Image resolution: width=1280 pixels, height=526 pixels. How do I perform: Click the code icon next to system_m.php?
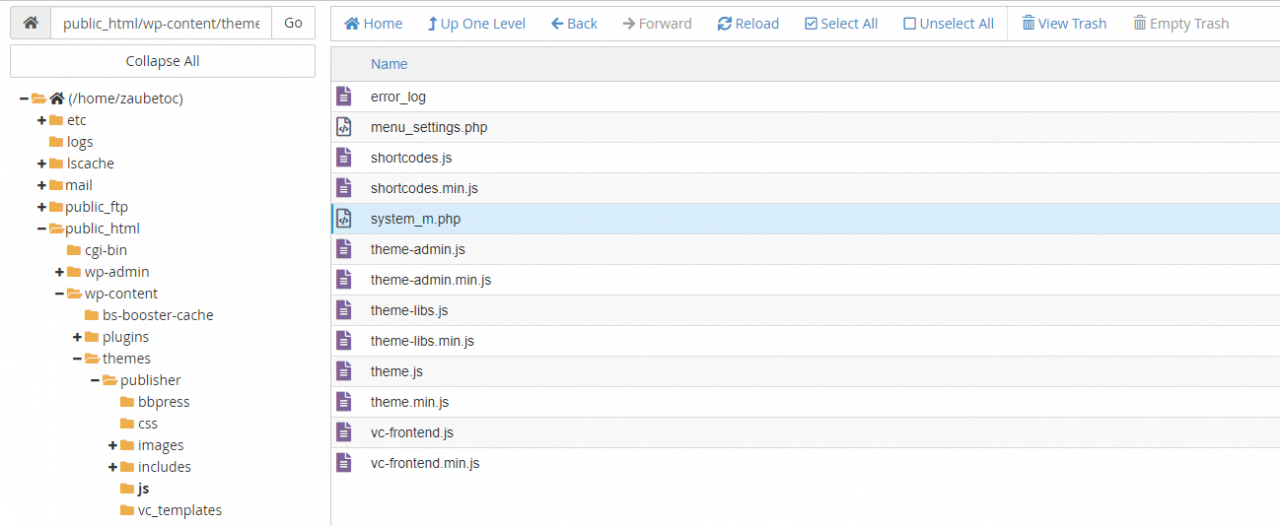tap(343, 219)
